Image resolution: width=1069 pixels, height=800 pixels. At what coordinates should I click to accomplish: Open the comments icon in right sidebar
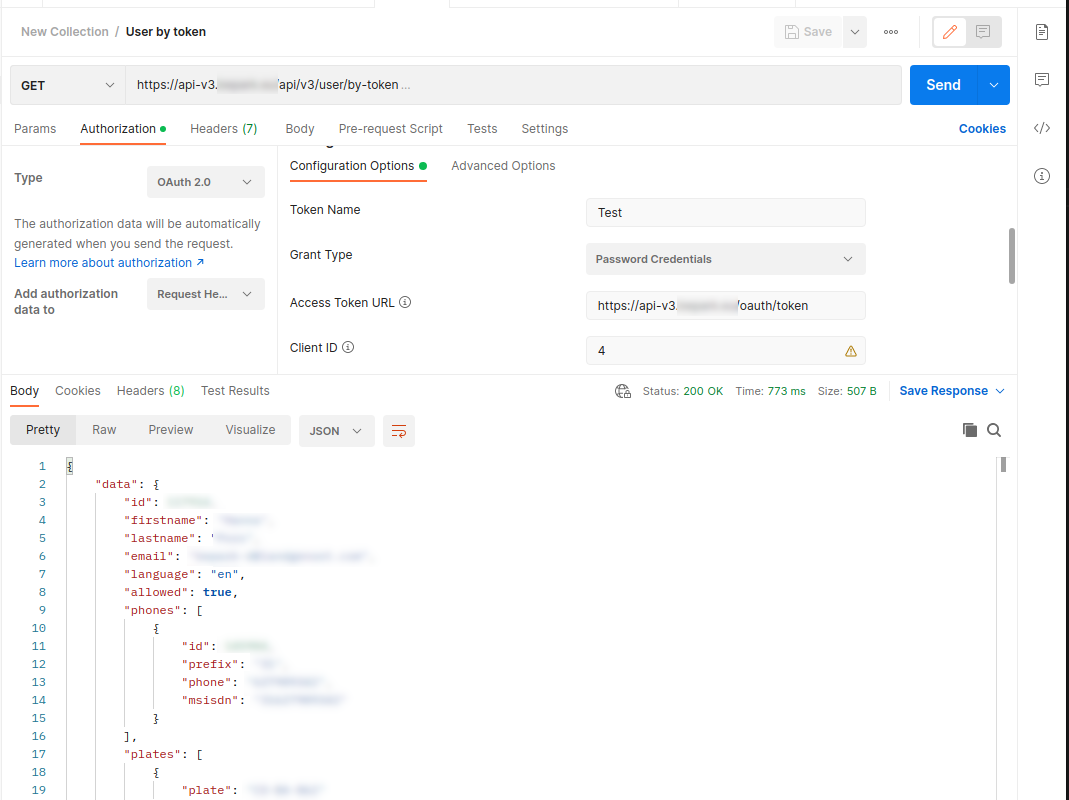(x=1042, y=80)
